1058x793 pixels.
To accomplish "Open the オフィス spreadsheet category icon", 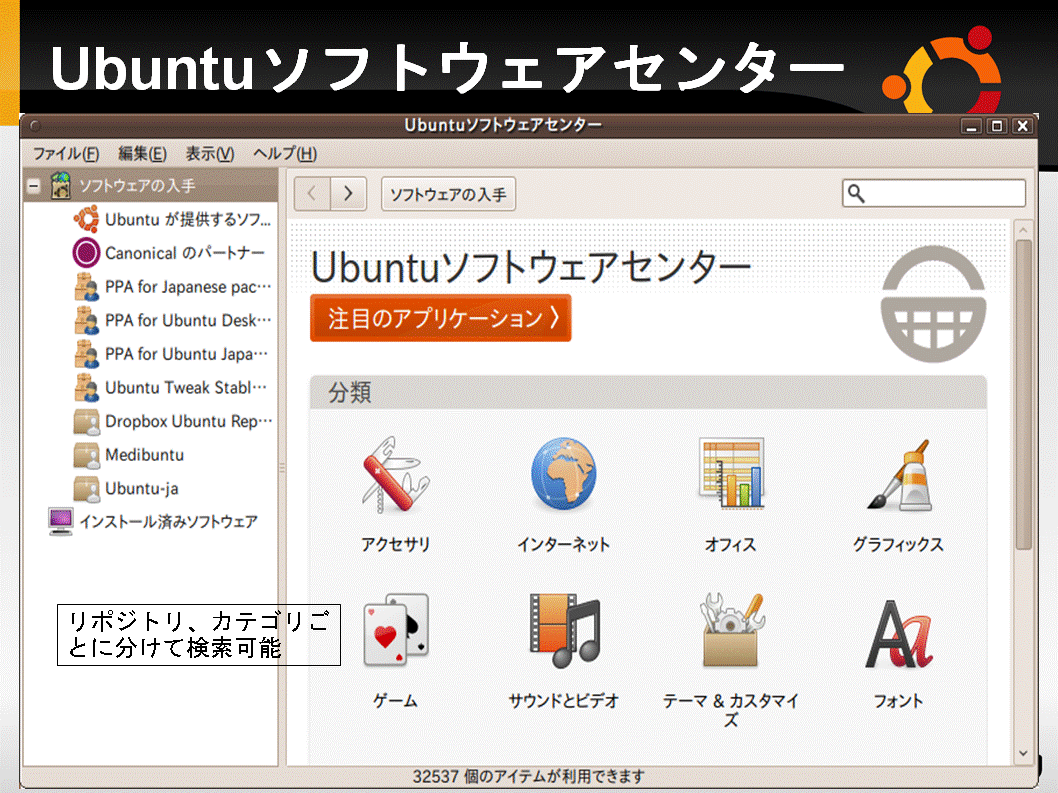I will [731, 472].
